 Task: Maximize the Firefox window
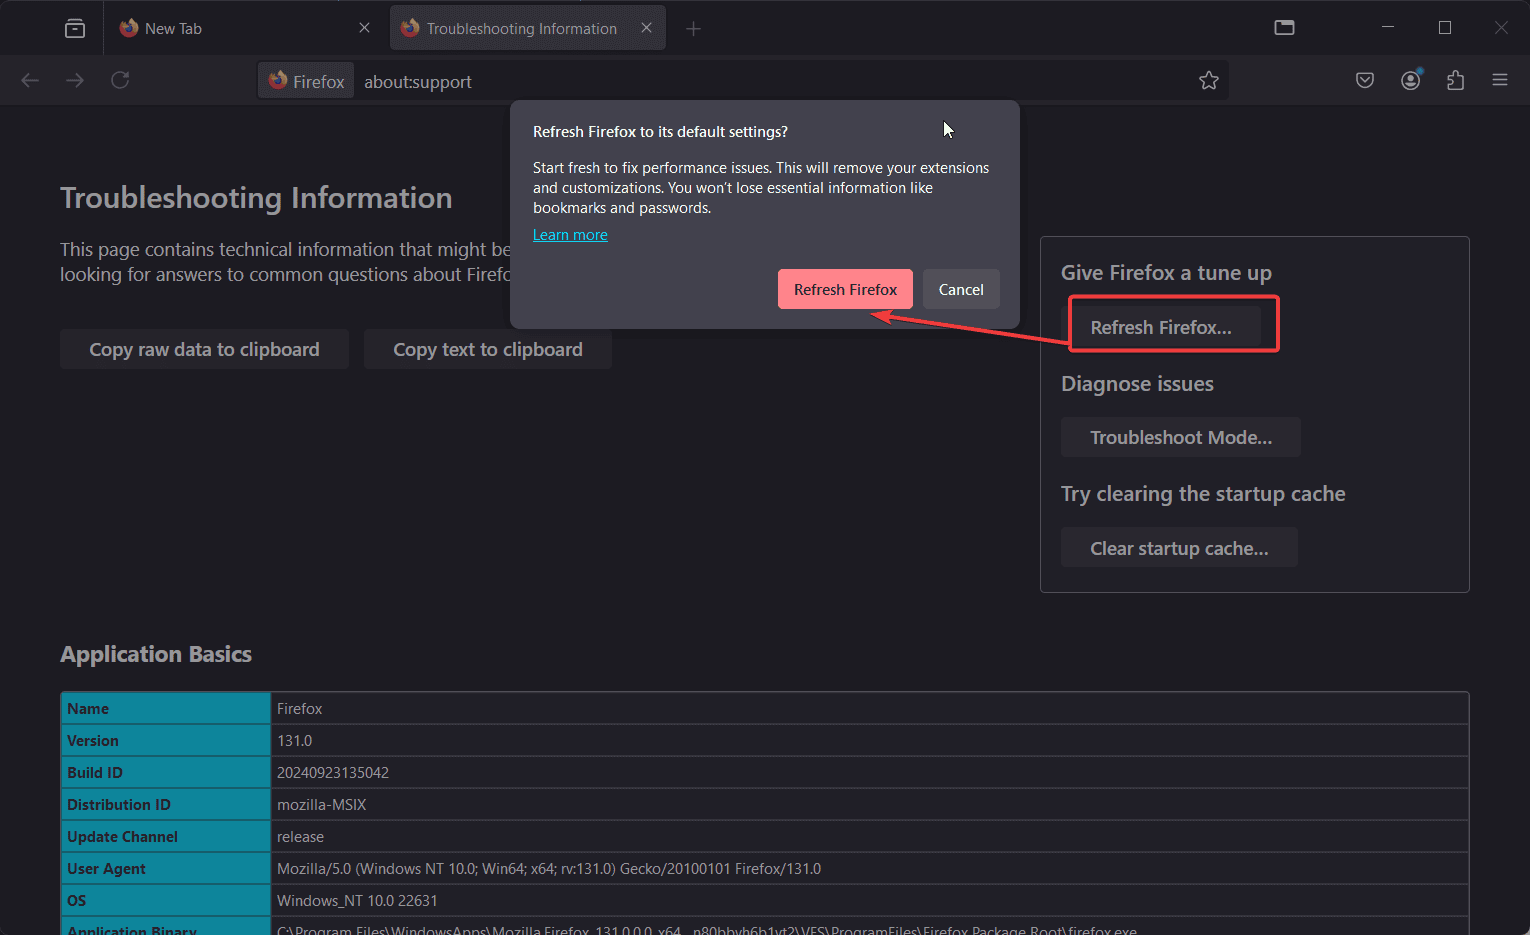click(1445, 28)
